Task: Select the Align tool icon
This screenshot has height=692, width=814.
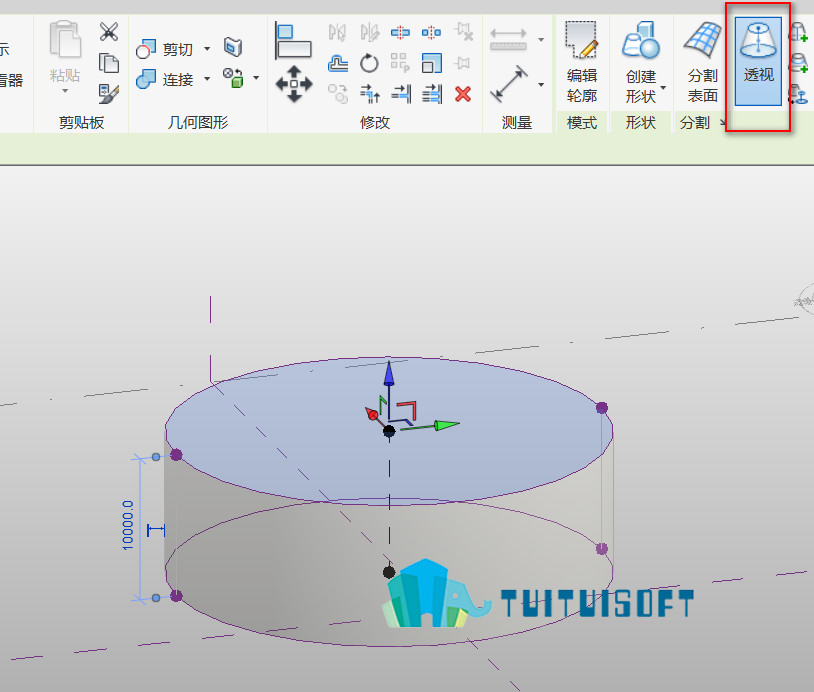Action: pyautogui.click(x=293, y=40)
